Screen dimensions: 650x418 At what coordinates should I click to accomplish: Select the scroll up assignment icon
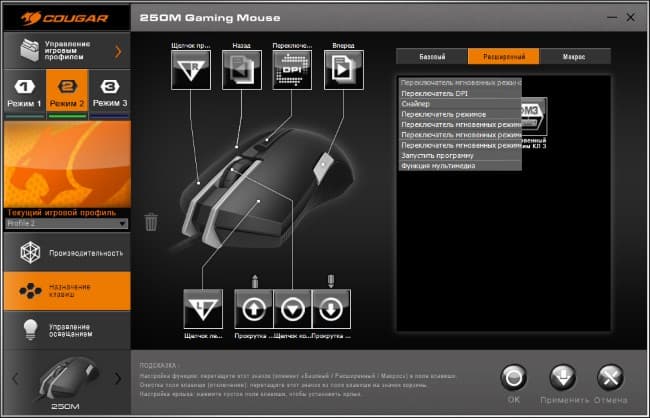[254, 309]
